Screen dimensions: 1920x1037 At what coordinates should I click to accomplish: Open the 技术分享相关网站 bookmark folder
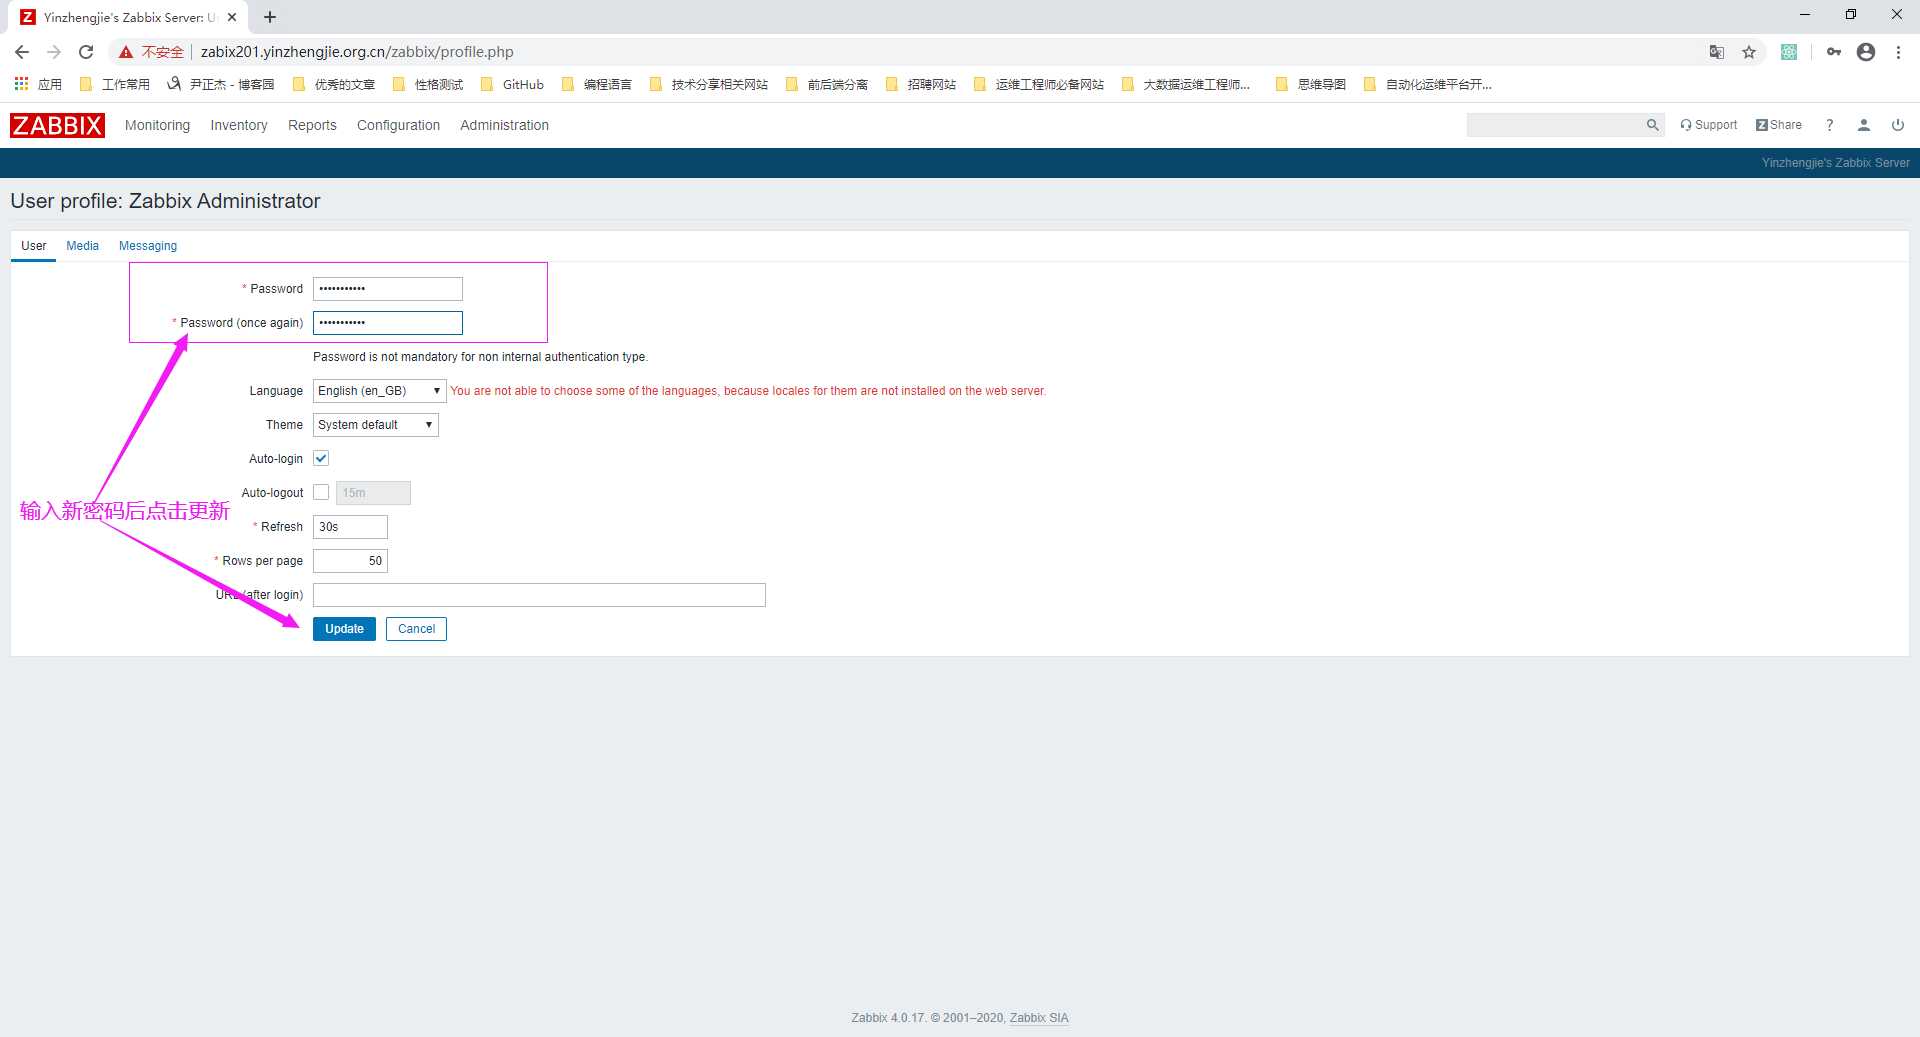(x=709, y=84)
